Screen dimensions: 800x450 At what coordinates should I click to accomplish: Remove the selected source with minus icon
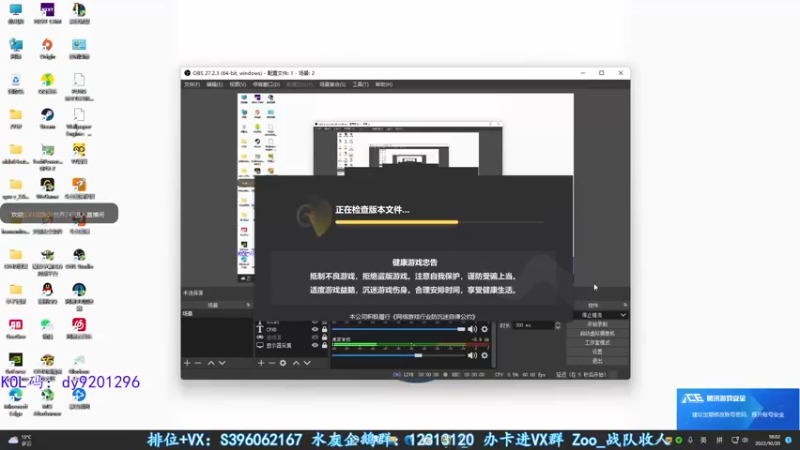point(272,363)
